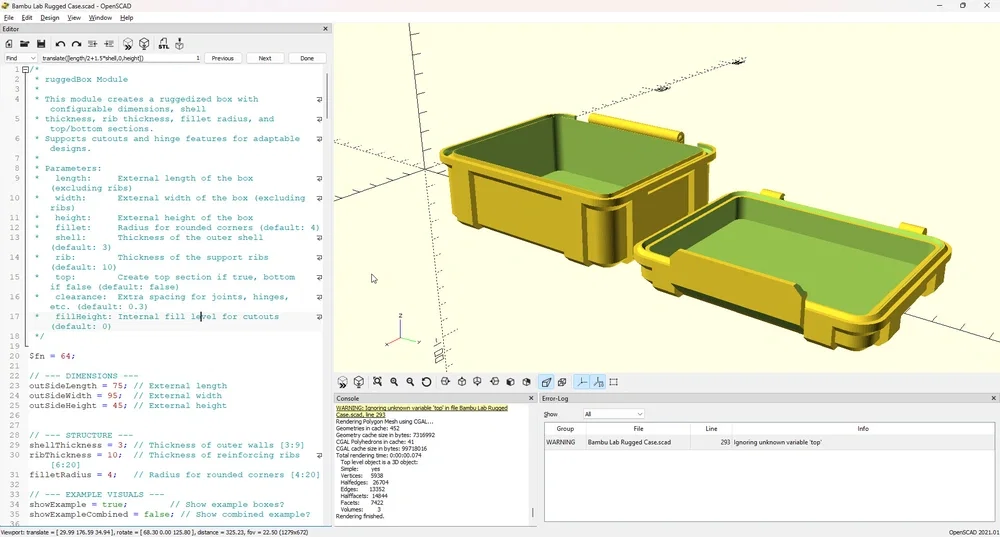Toggle Perspective projection mode
1000x537 pixels.
[x=546, y=382]
